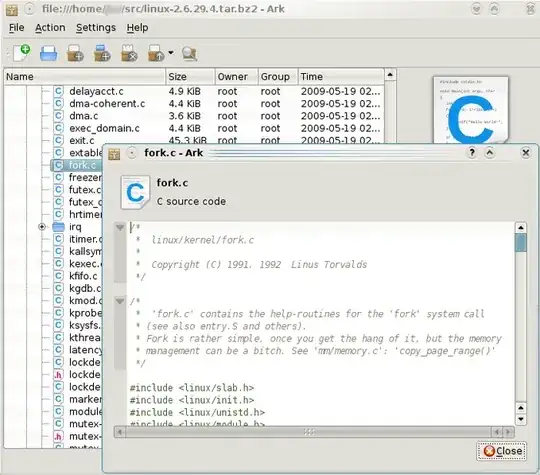The image size is (540, 475).
Task: Click the fork.c C source icon in dialog
Action: (135, 192)
